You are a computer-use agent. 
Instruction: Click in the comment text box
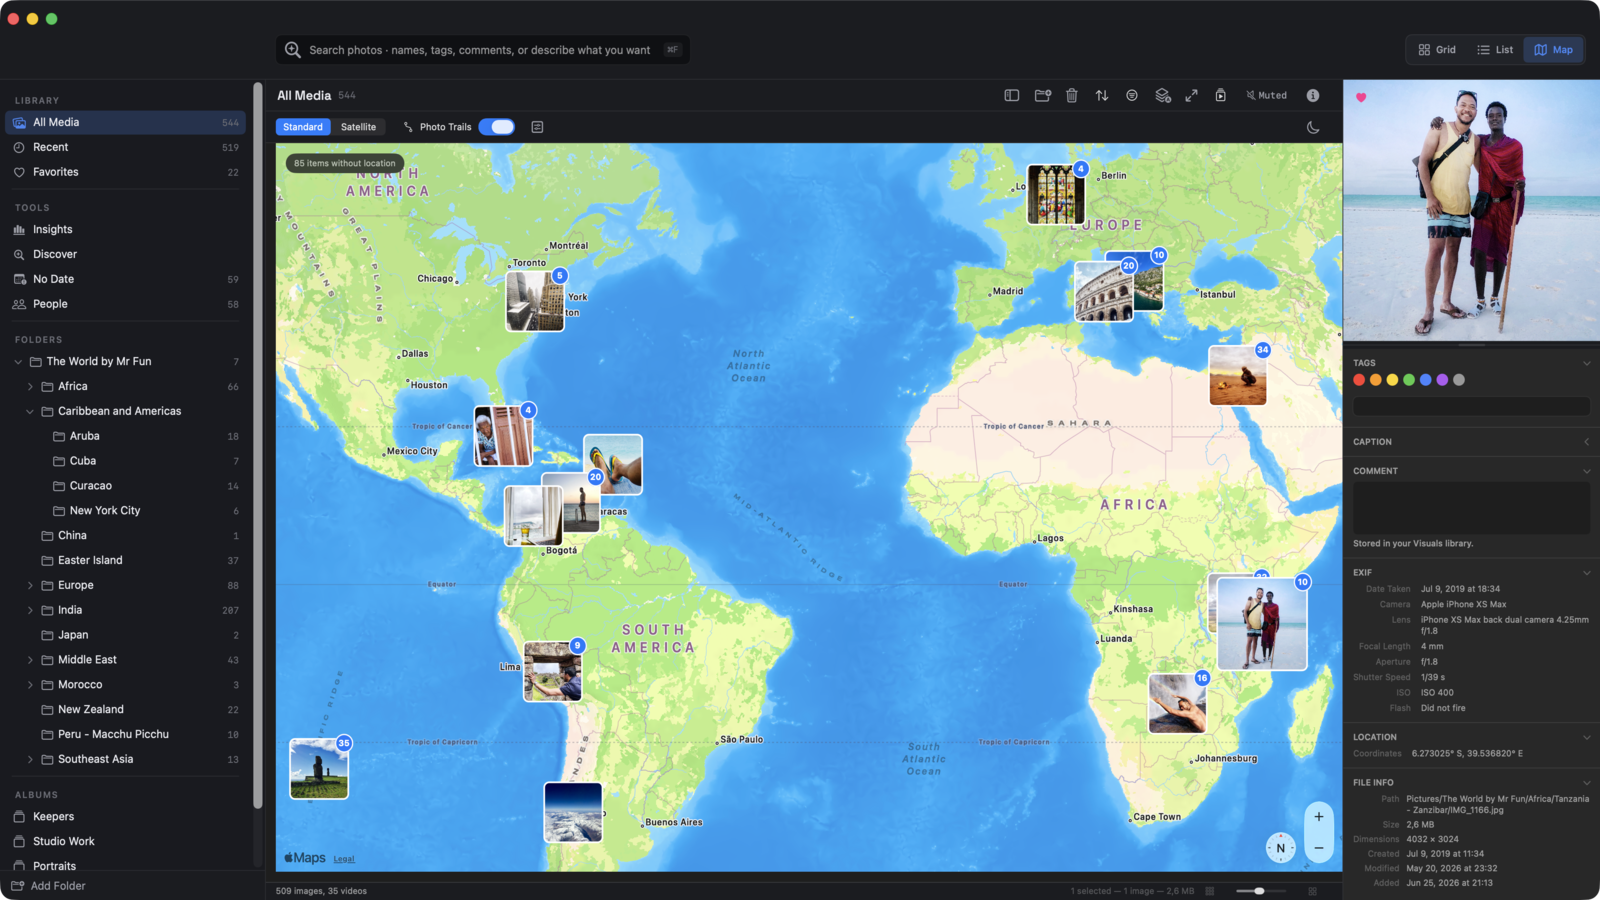click(1471, 508)
